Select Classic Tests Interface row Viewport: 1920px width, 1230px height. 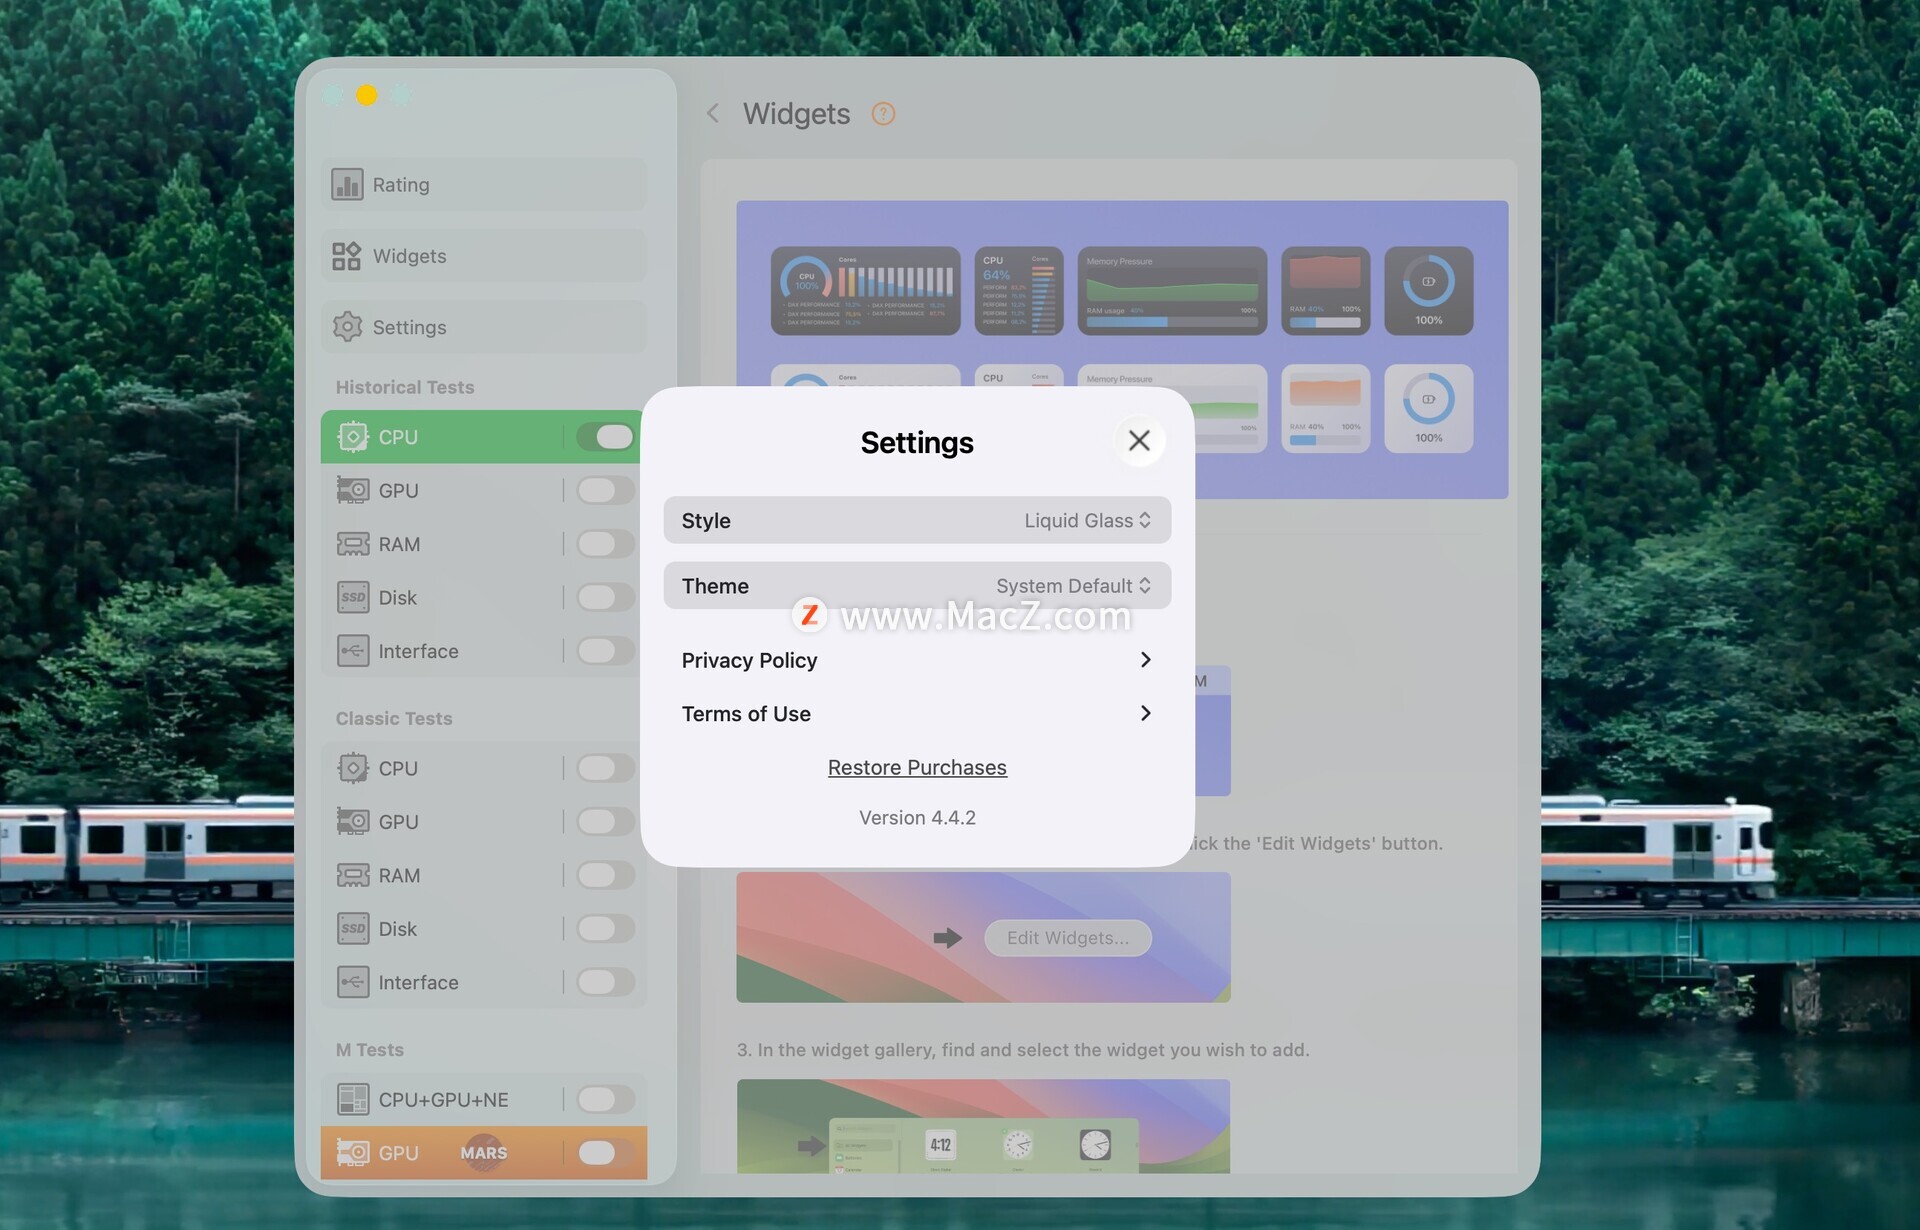point(484,982)
